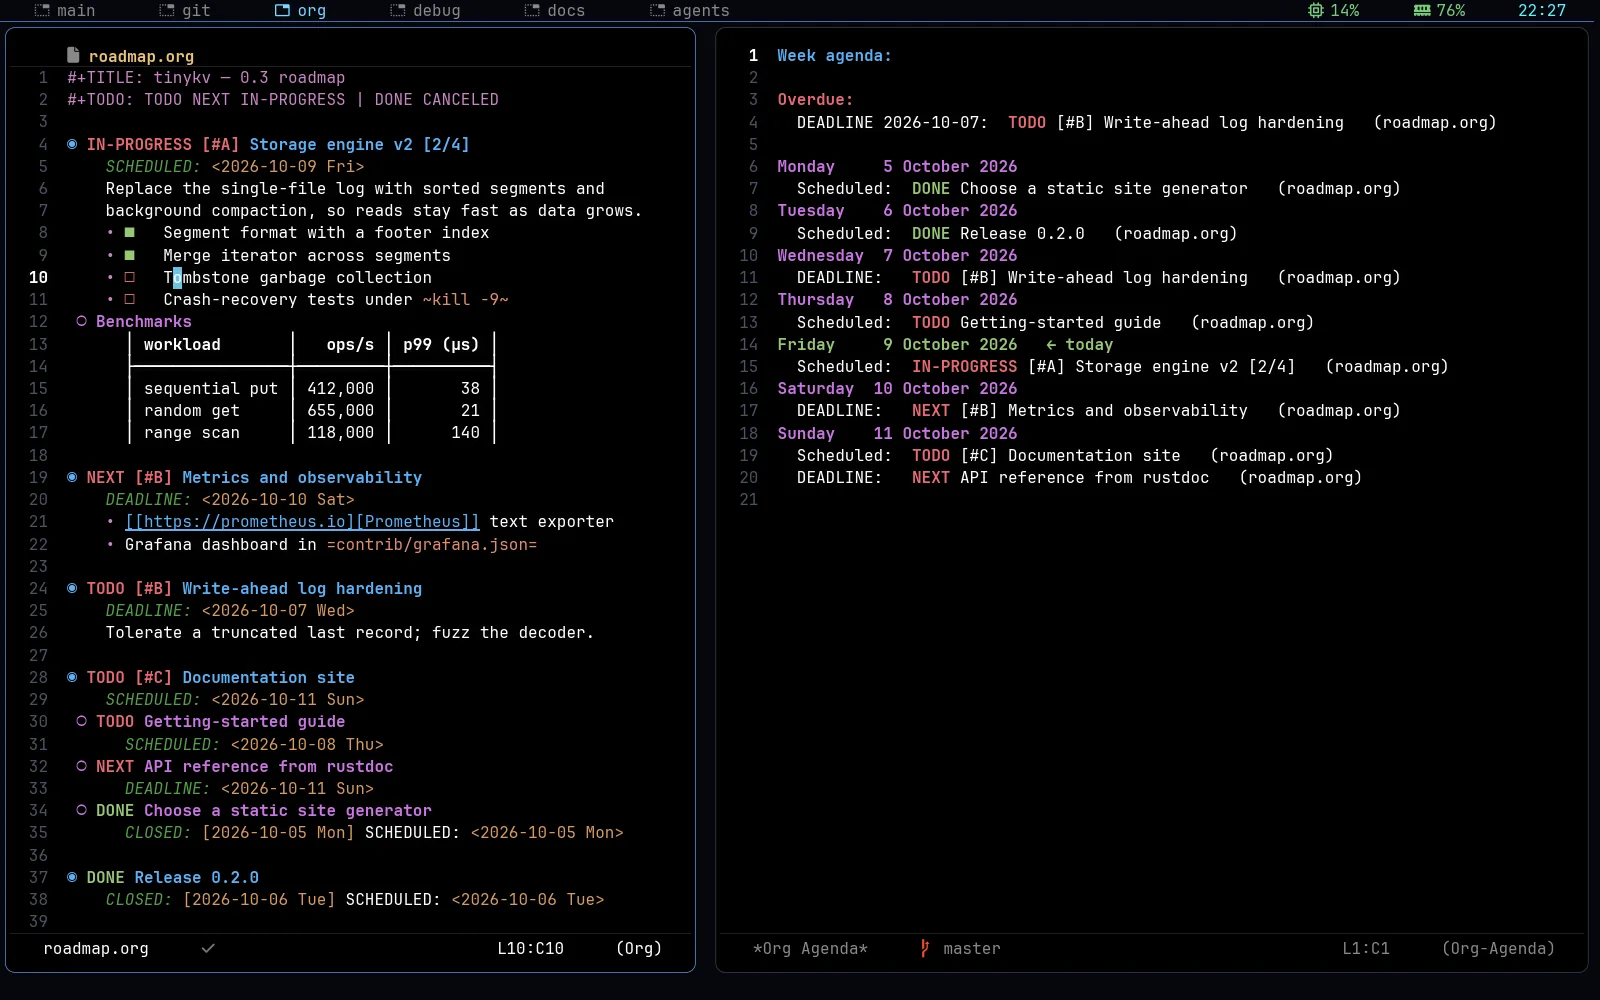Open the docs workspace tab

coord(555,10)
